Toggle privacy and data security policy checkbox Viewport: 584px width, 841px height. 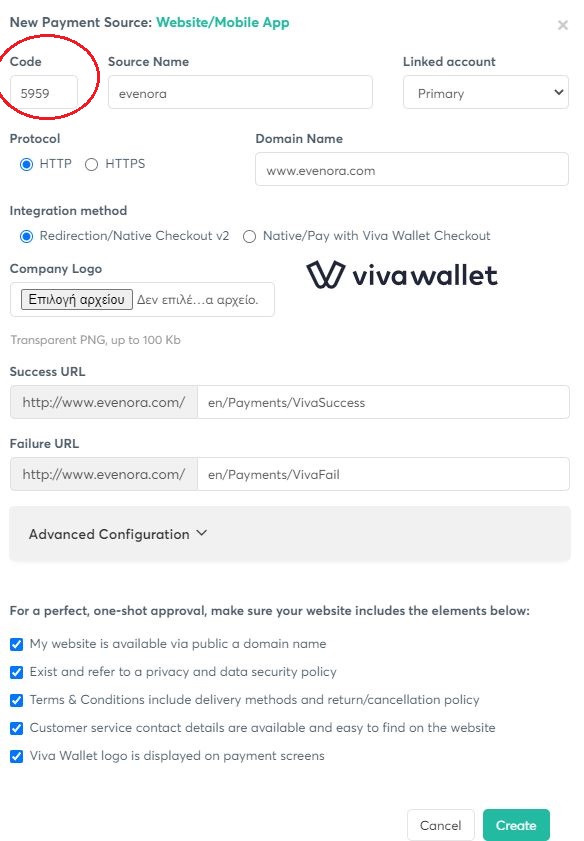tap(17, 672)
